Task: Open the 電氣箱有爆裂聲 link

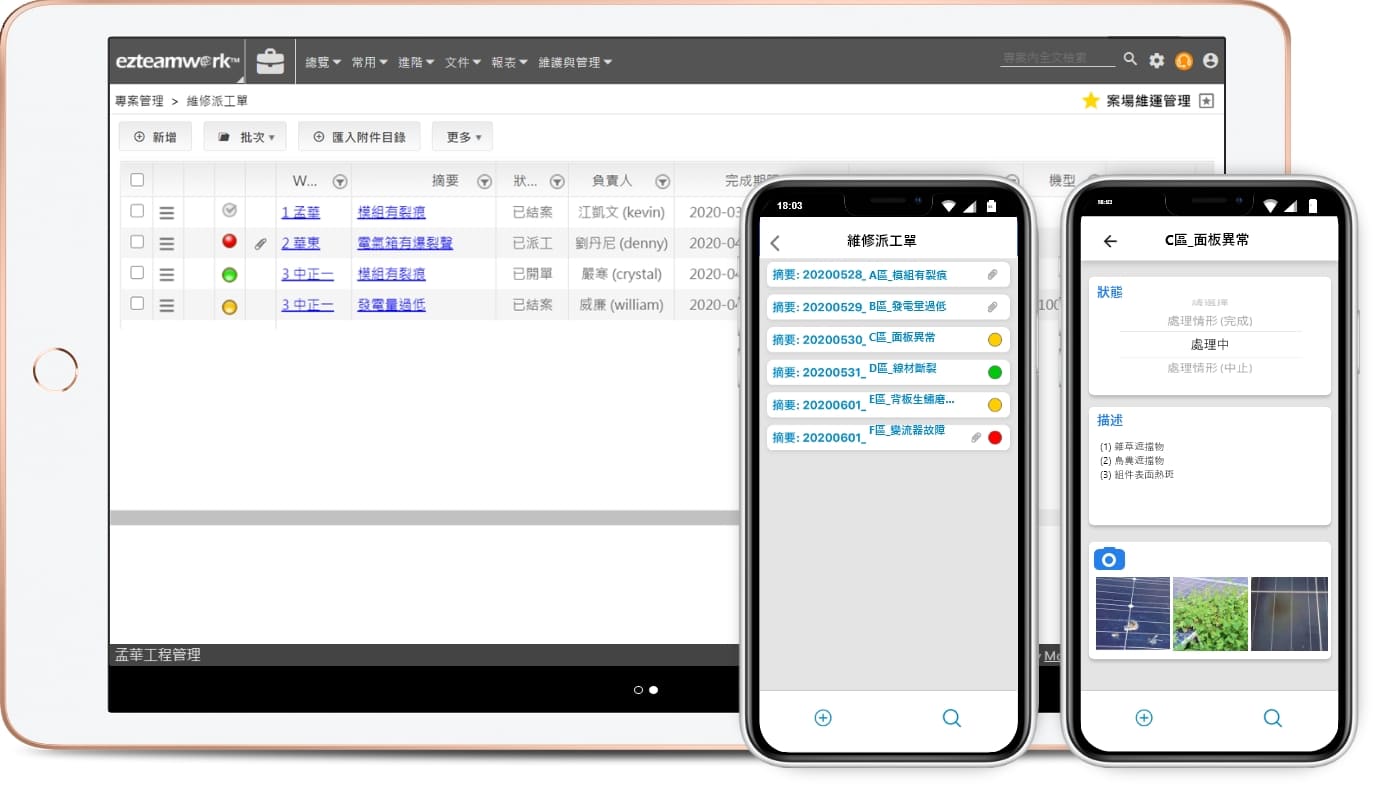Action: (405, 243)
